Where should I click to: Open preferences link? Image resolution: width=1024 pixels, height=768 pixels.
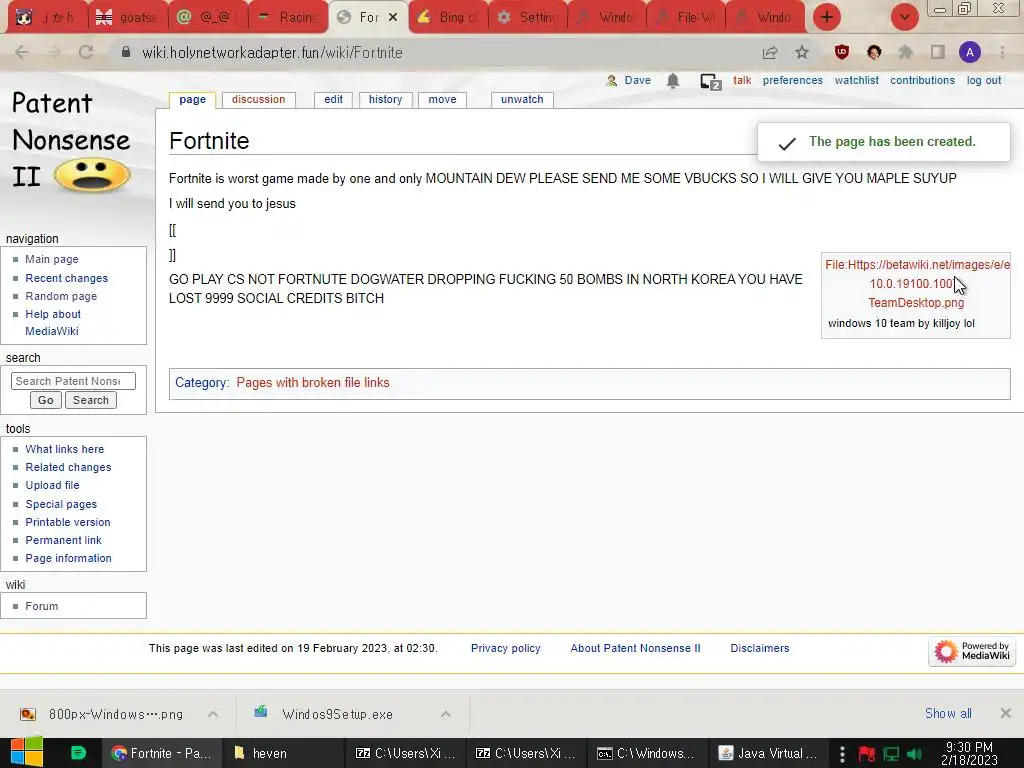pyautogui.click(x=793, y=80)
